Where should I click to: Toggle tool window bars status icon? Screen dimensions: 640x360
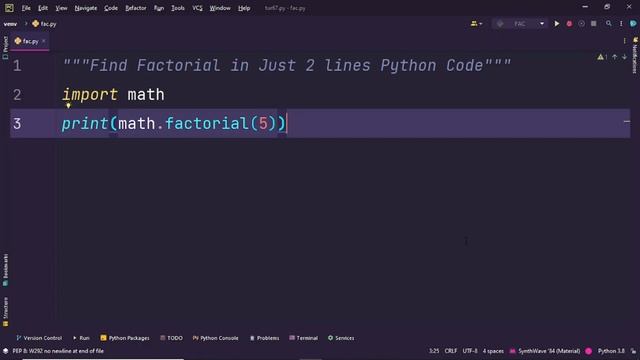[x=5, y=351]
